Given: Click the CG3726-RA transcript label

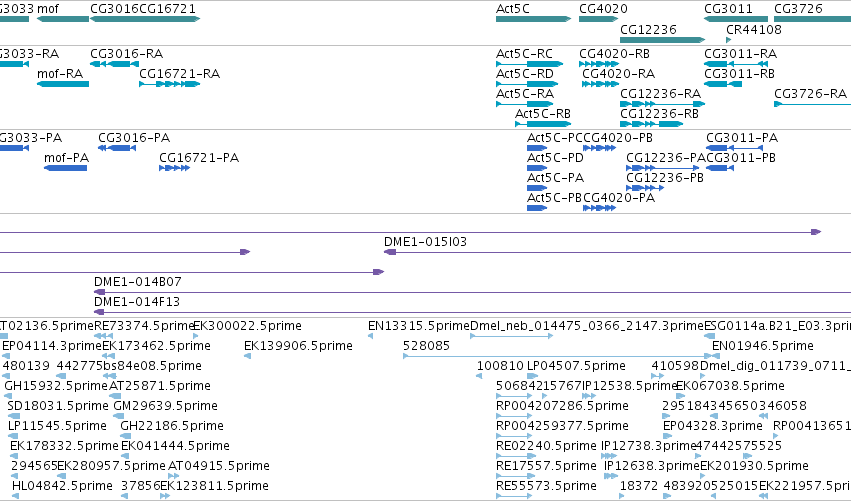Looking at the screenshot, I should (x=810, y=94).
